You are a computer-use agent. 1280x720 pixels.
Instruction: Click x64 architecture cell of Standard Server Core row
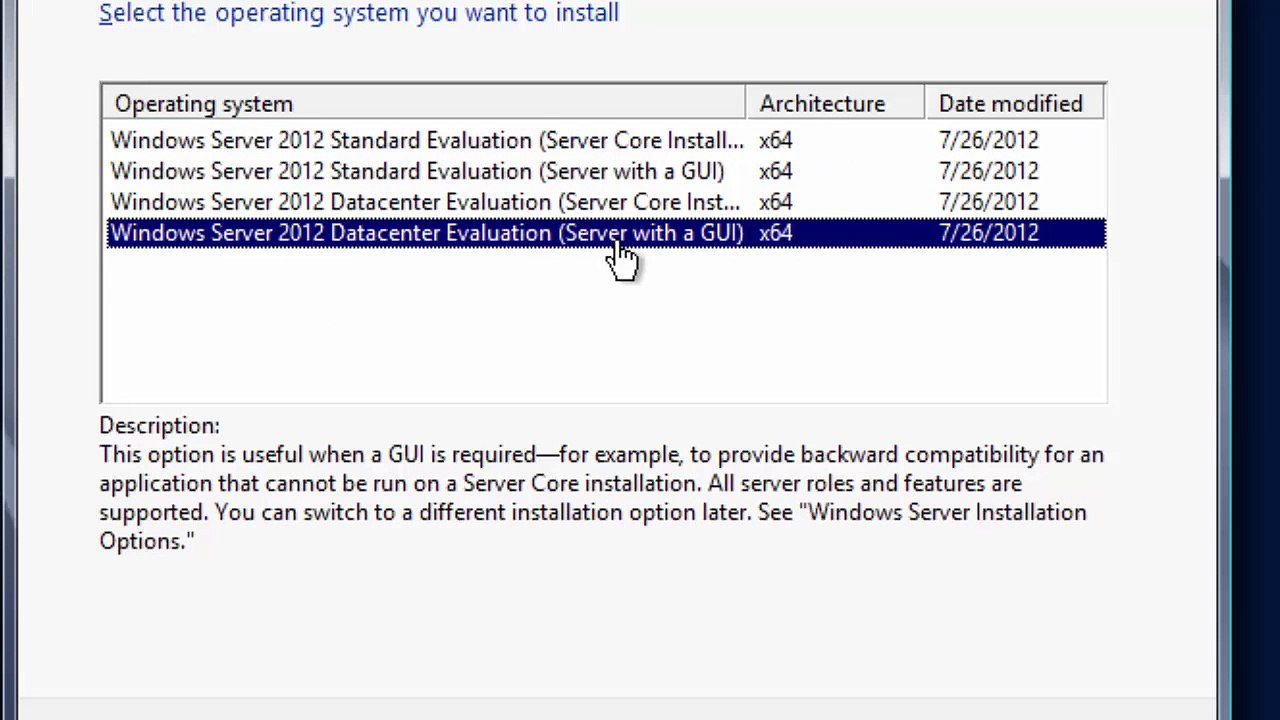776,141
